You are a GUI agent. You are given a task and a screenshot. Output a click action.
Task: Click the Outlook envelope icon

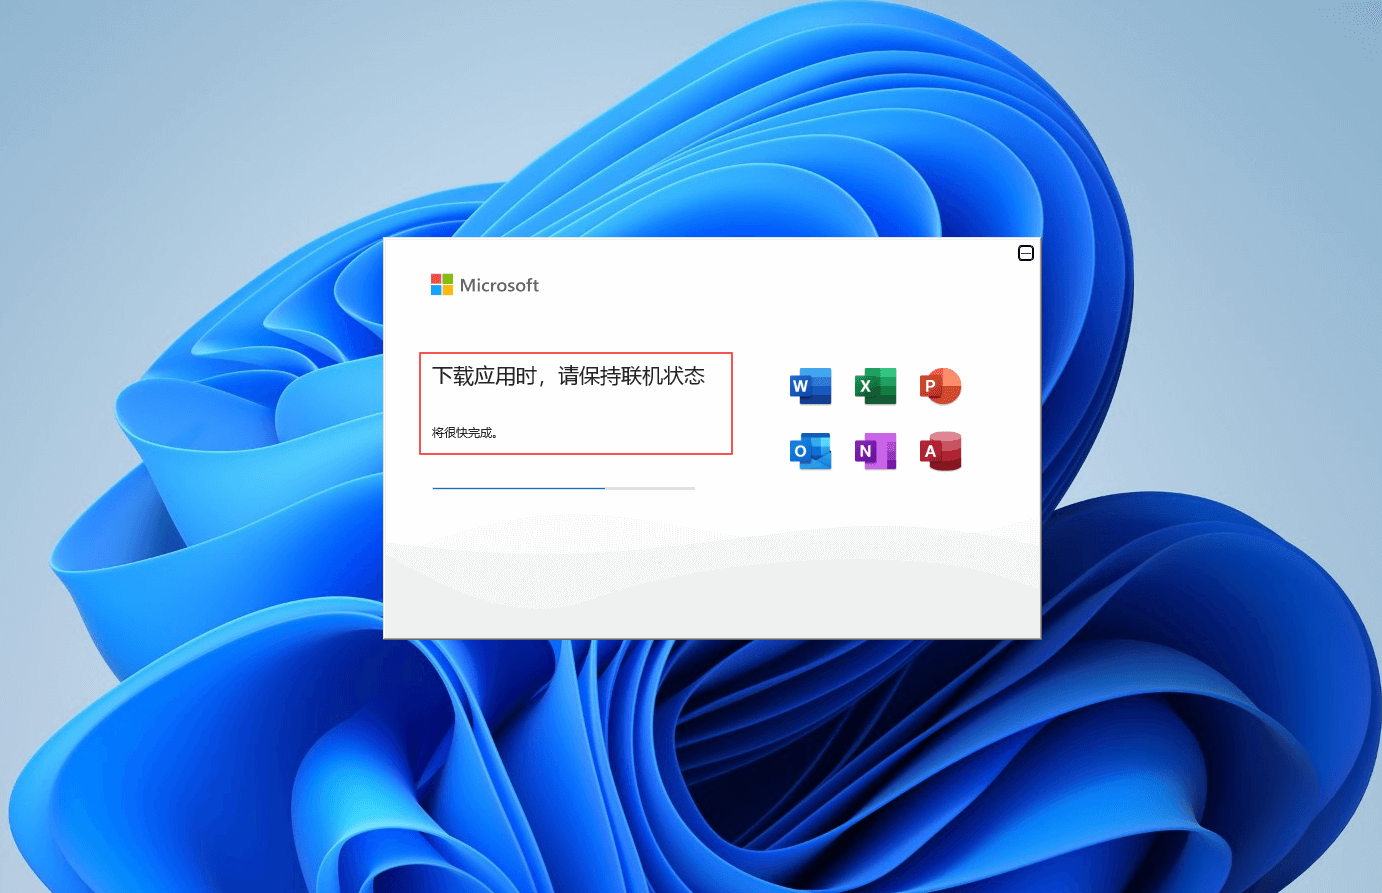coord(810,451)
